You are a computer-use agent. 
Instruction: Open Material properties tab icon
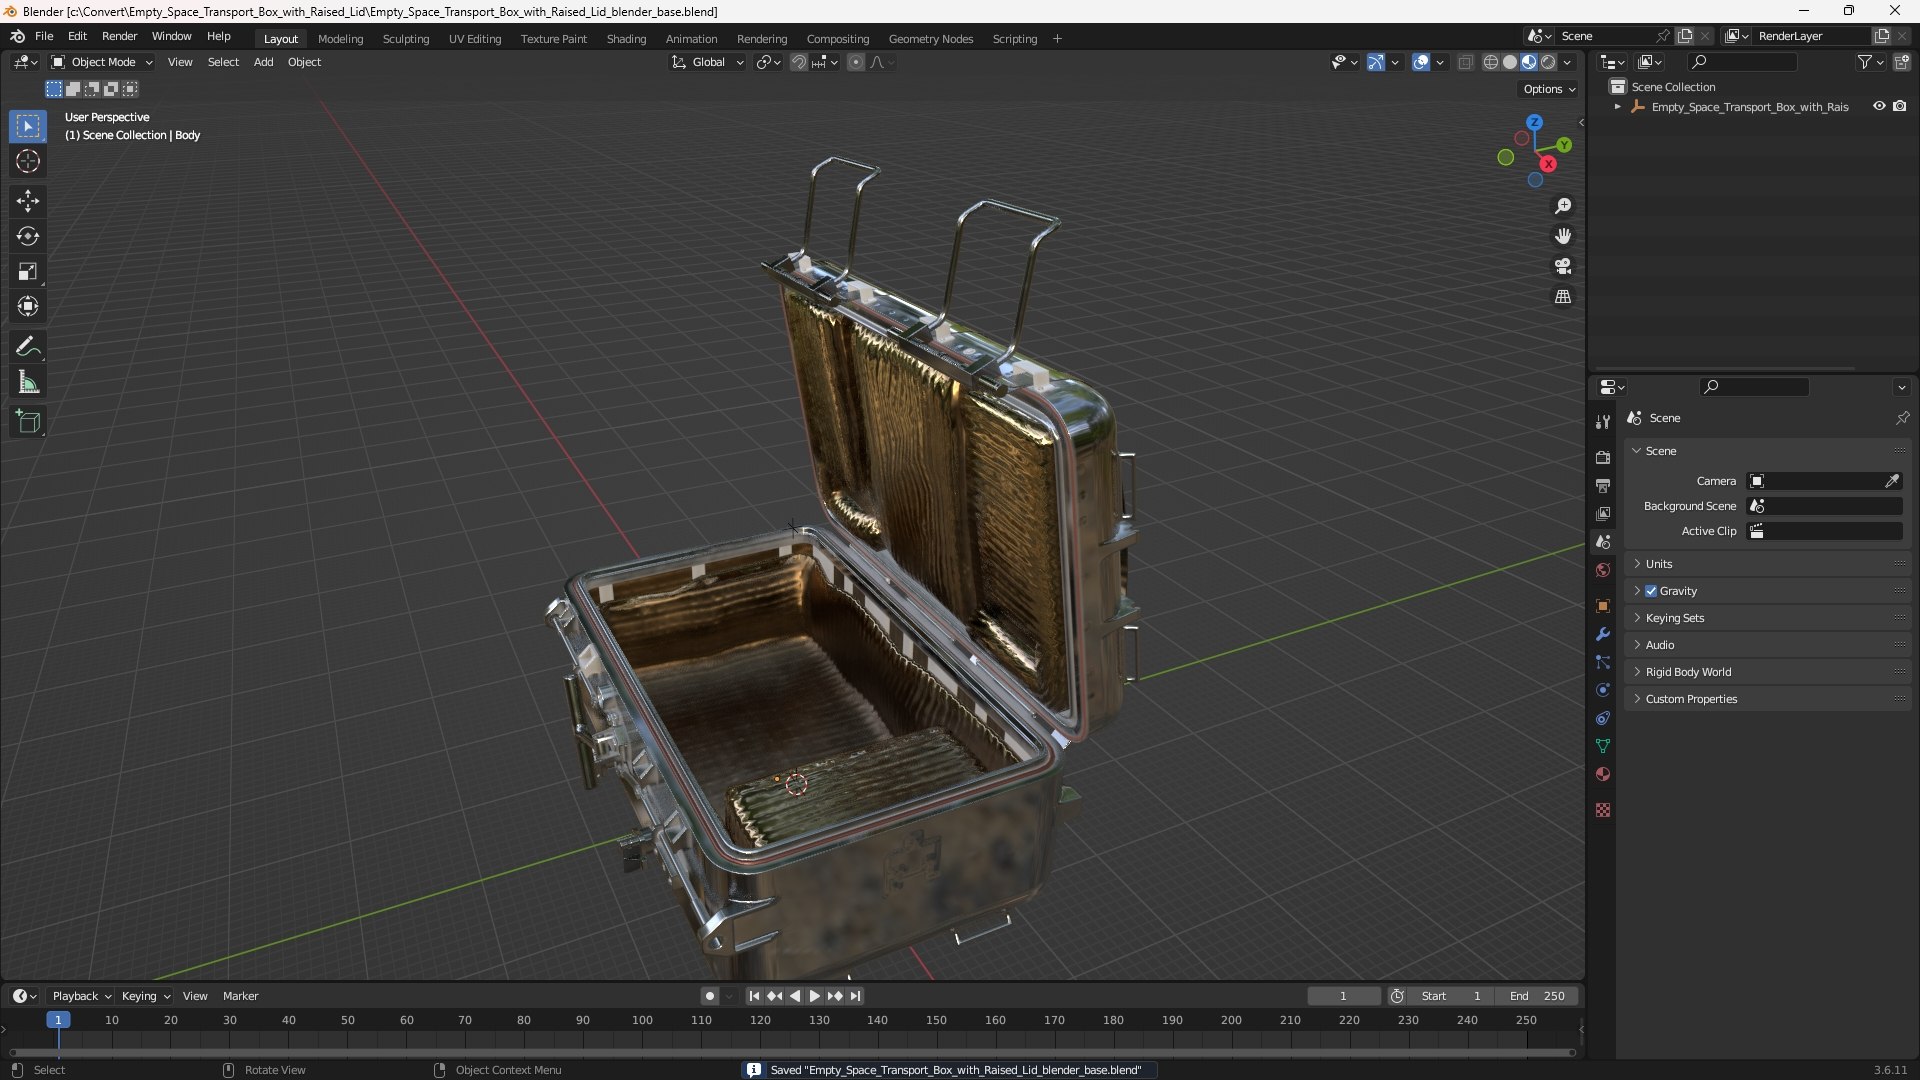(x=1603, y=774)
